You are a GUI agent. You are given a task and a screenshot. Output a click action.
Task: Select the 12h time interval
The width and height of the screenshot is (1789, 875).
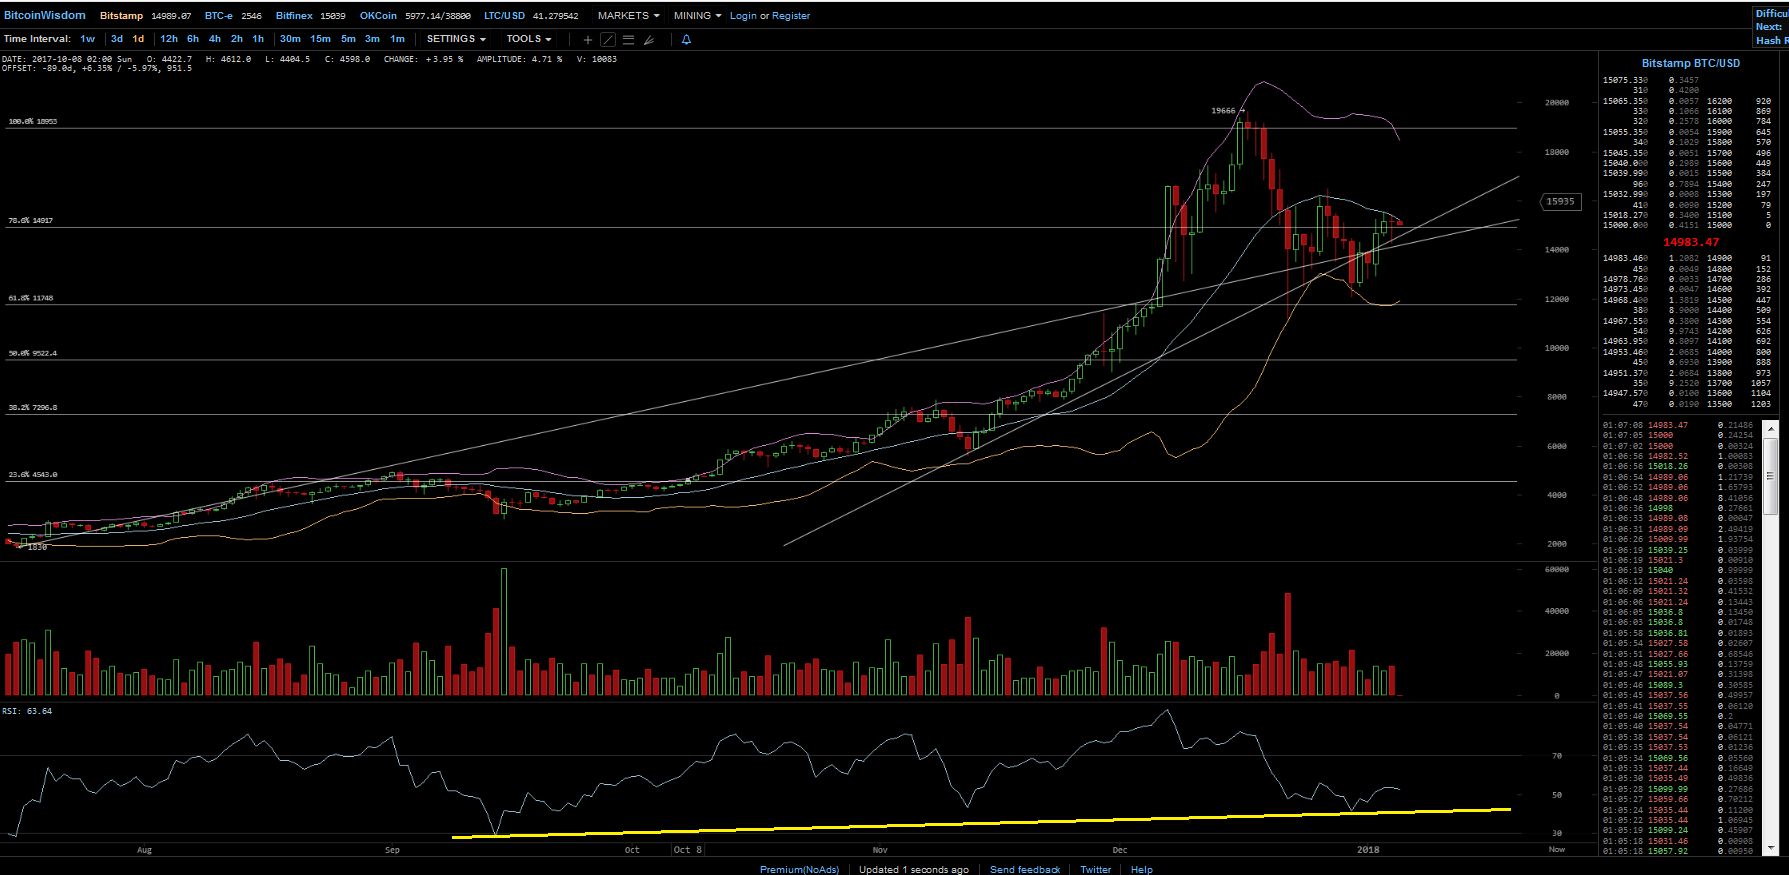pyautogui.click(x=169, y=39)
